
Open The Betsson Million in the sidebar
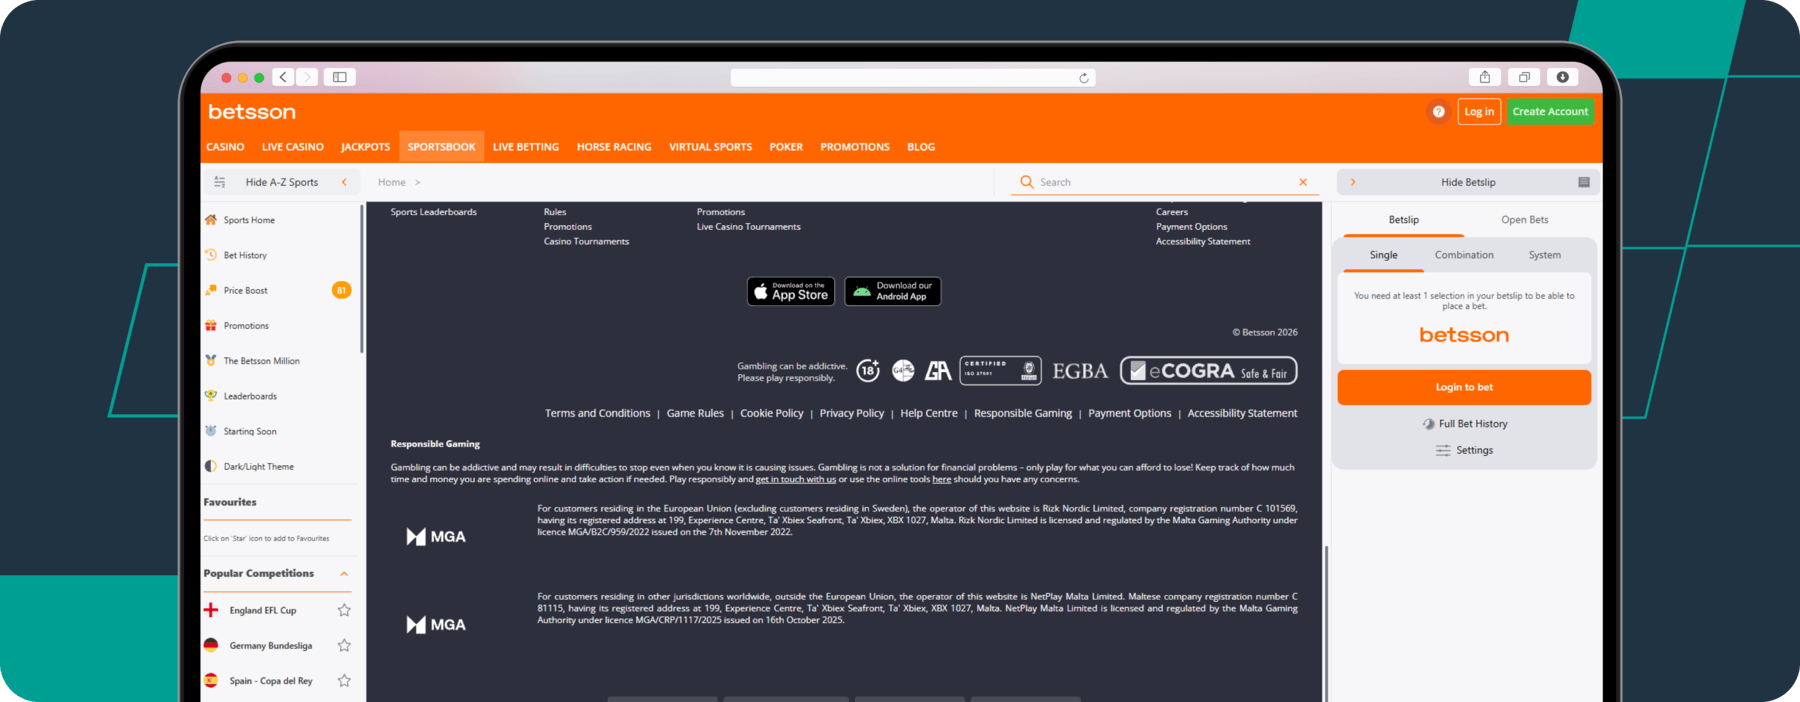click(x=261, y=361)
